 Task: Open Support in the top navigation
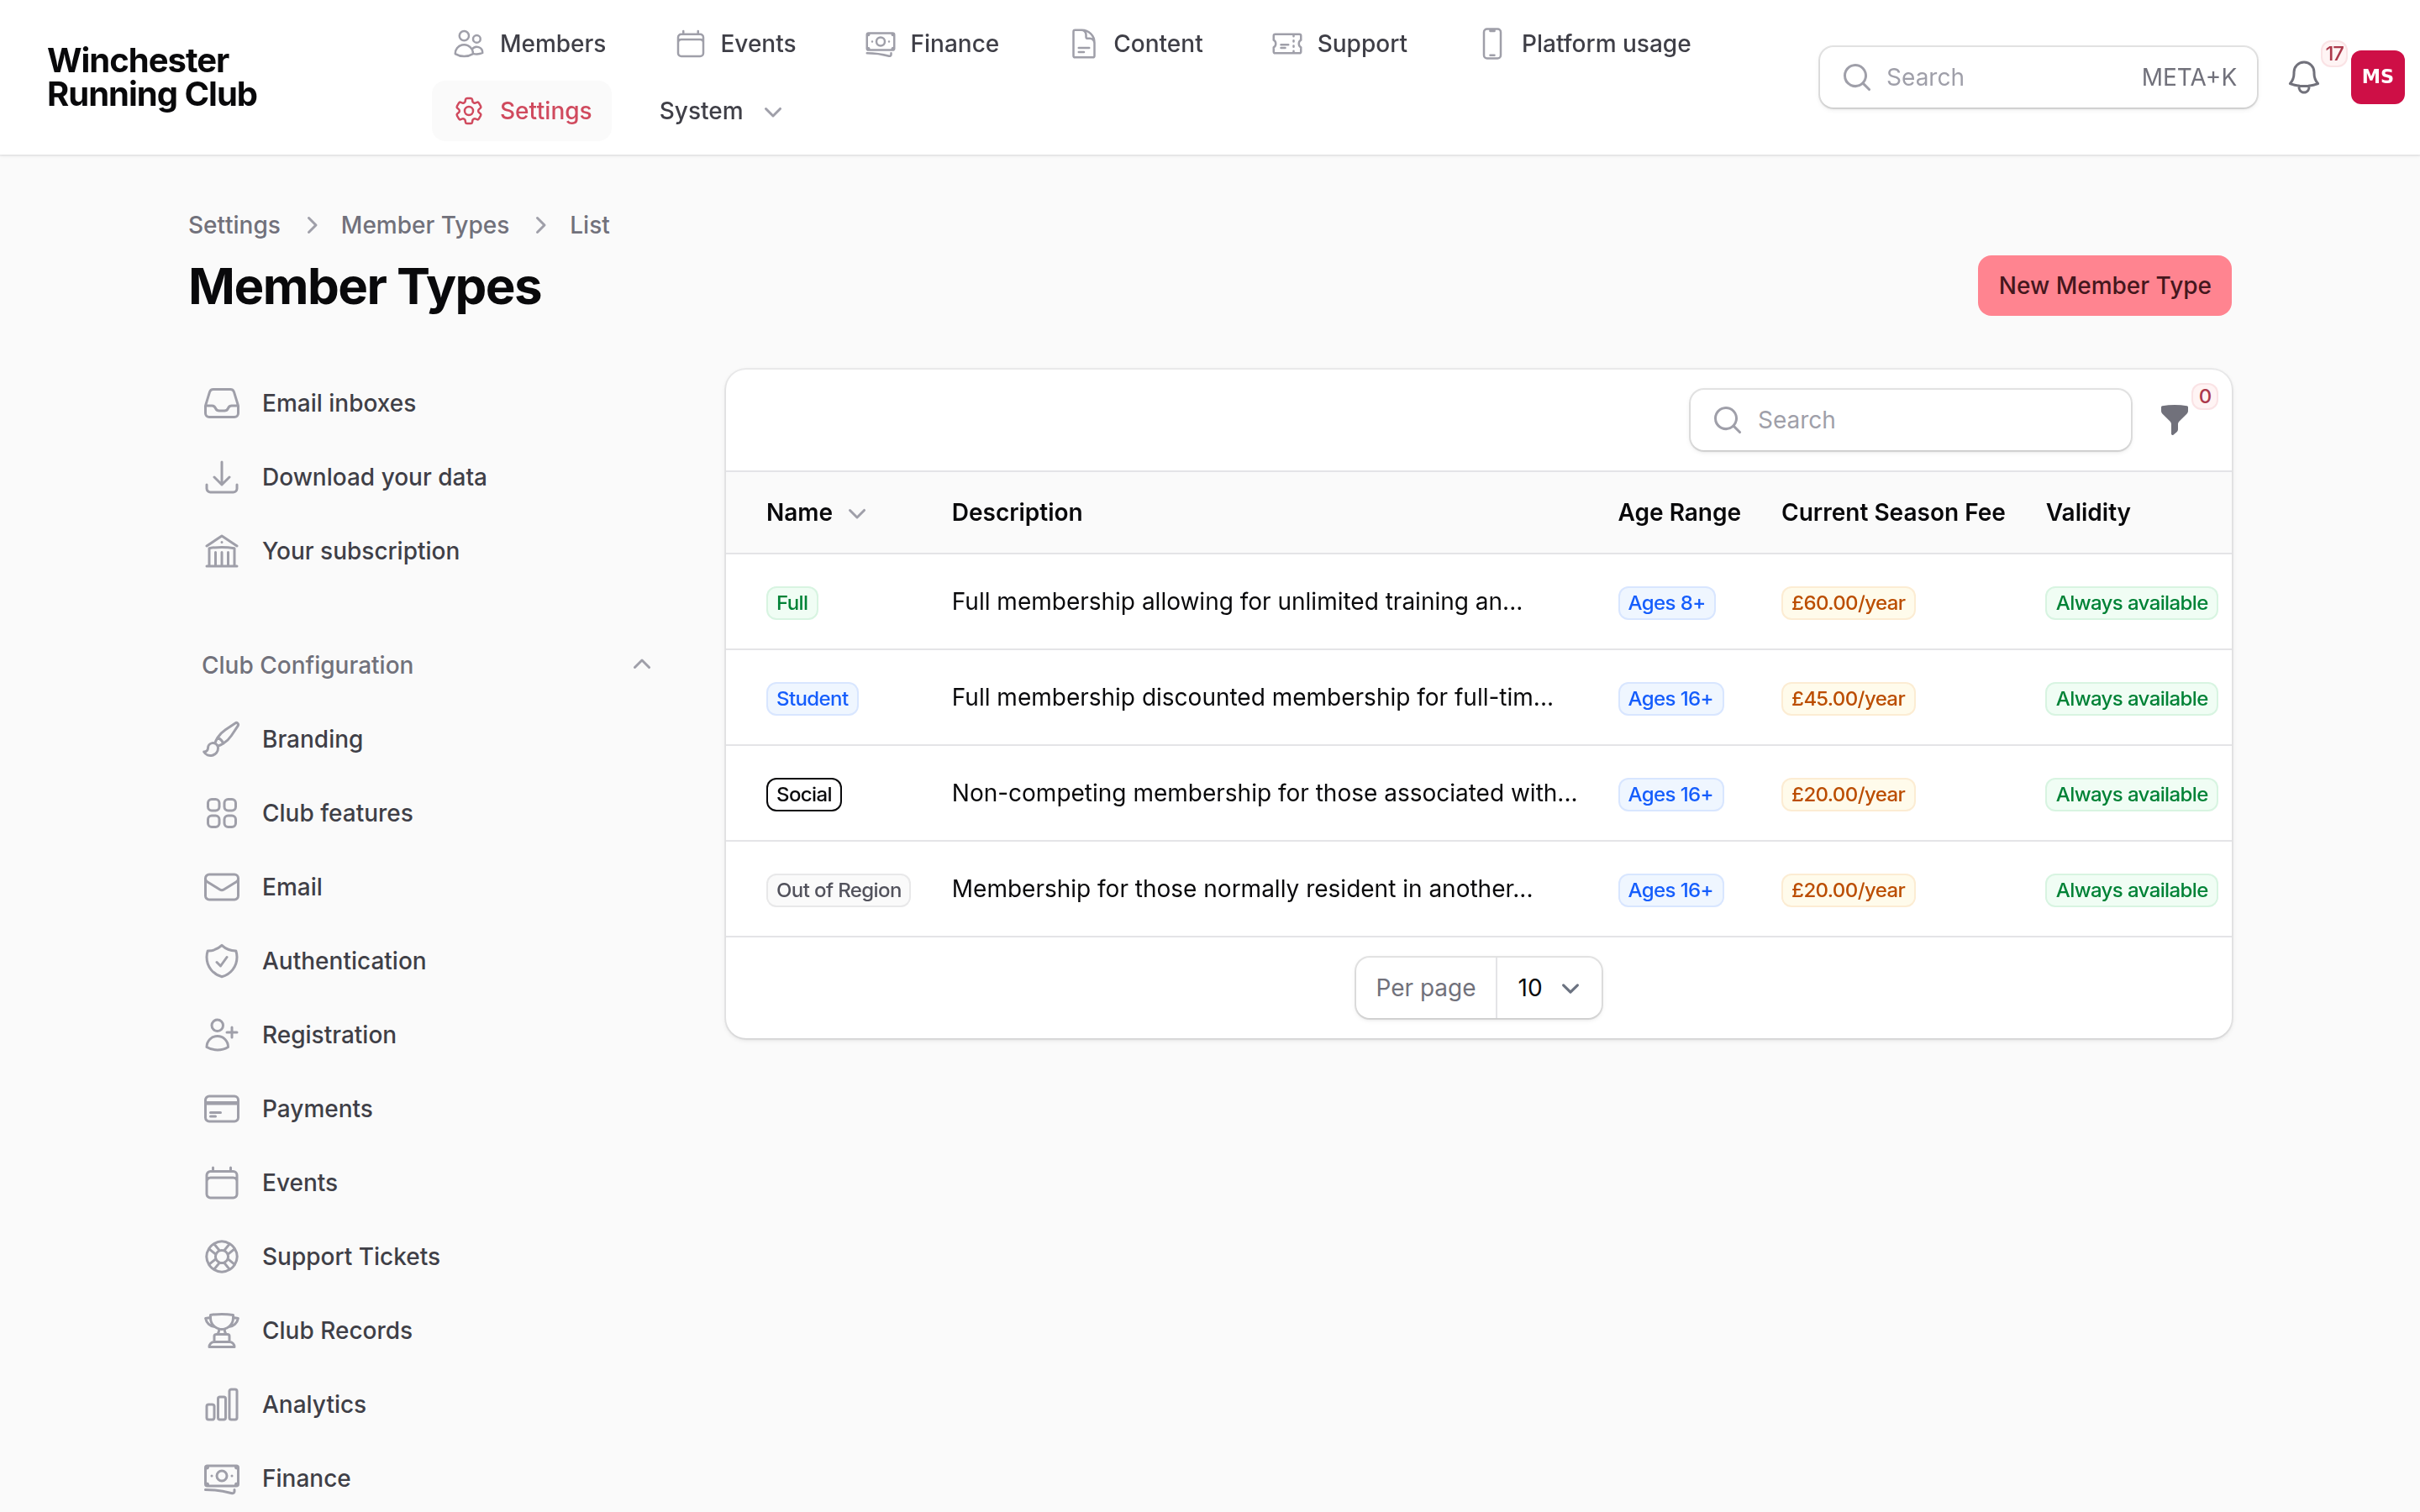tap(1340, 44)
